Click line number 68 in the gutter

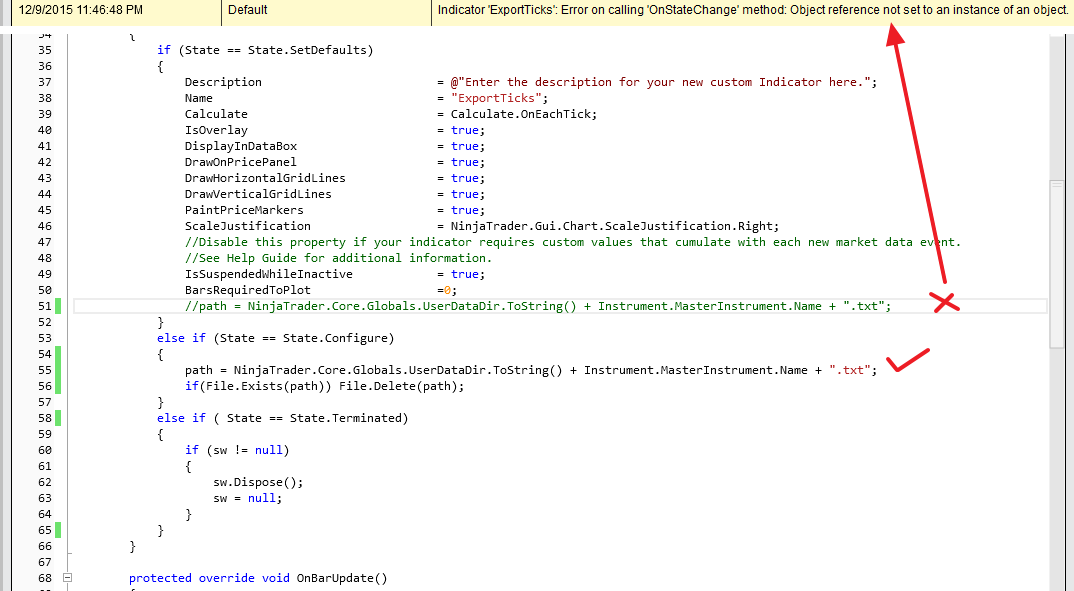click(x=45, y=578)
